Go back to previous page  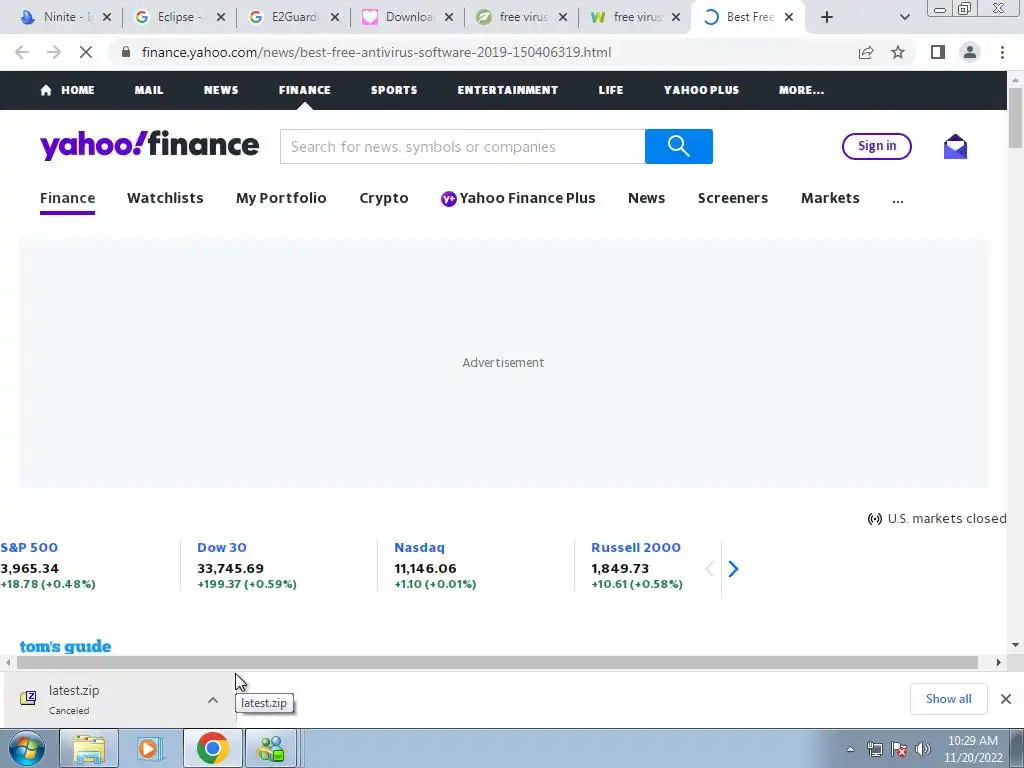22,52
